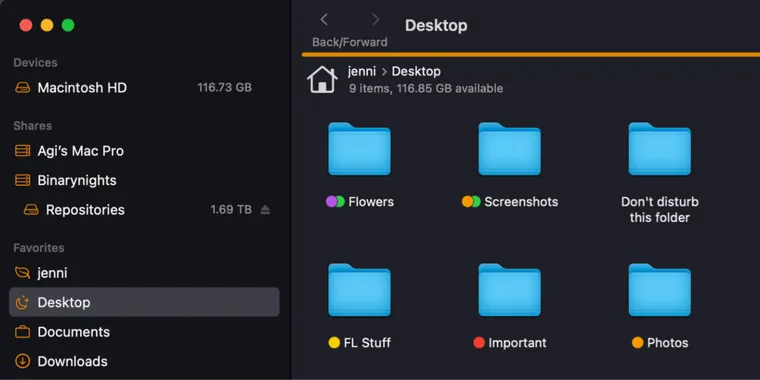
Task: Click the 1.69 TB size value
Action: 231,210
